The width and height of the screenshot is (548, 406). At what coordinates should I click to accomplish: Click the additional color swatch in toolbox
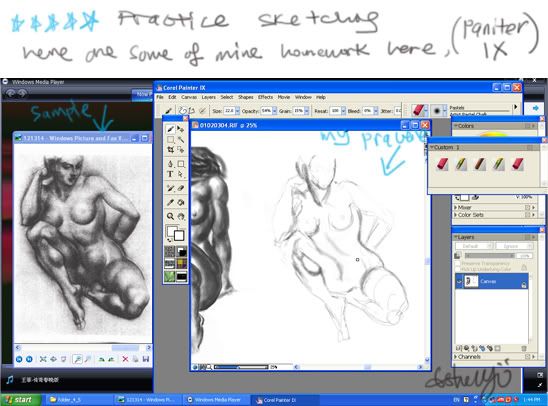click(x=180, y=236)
